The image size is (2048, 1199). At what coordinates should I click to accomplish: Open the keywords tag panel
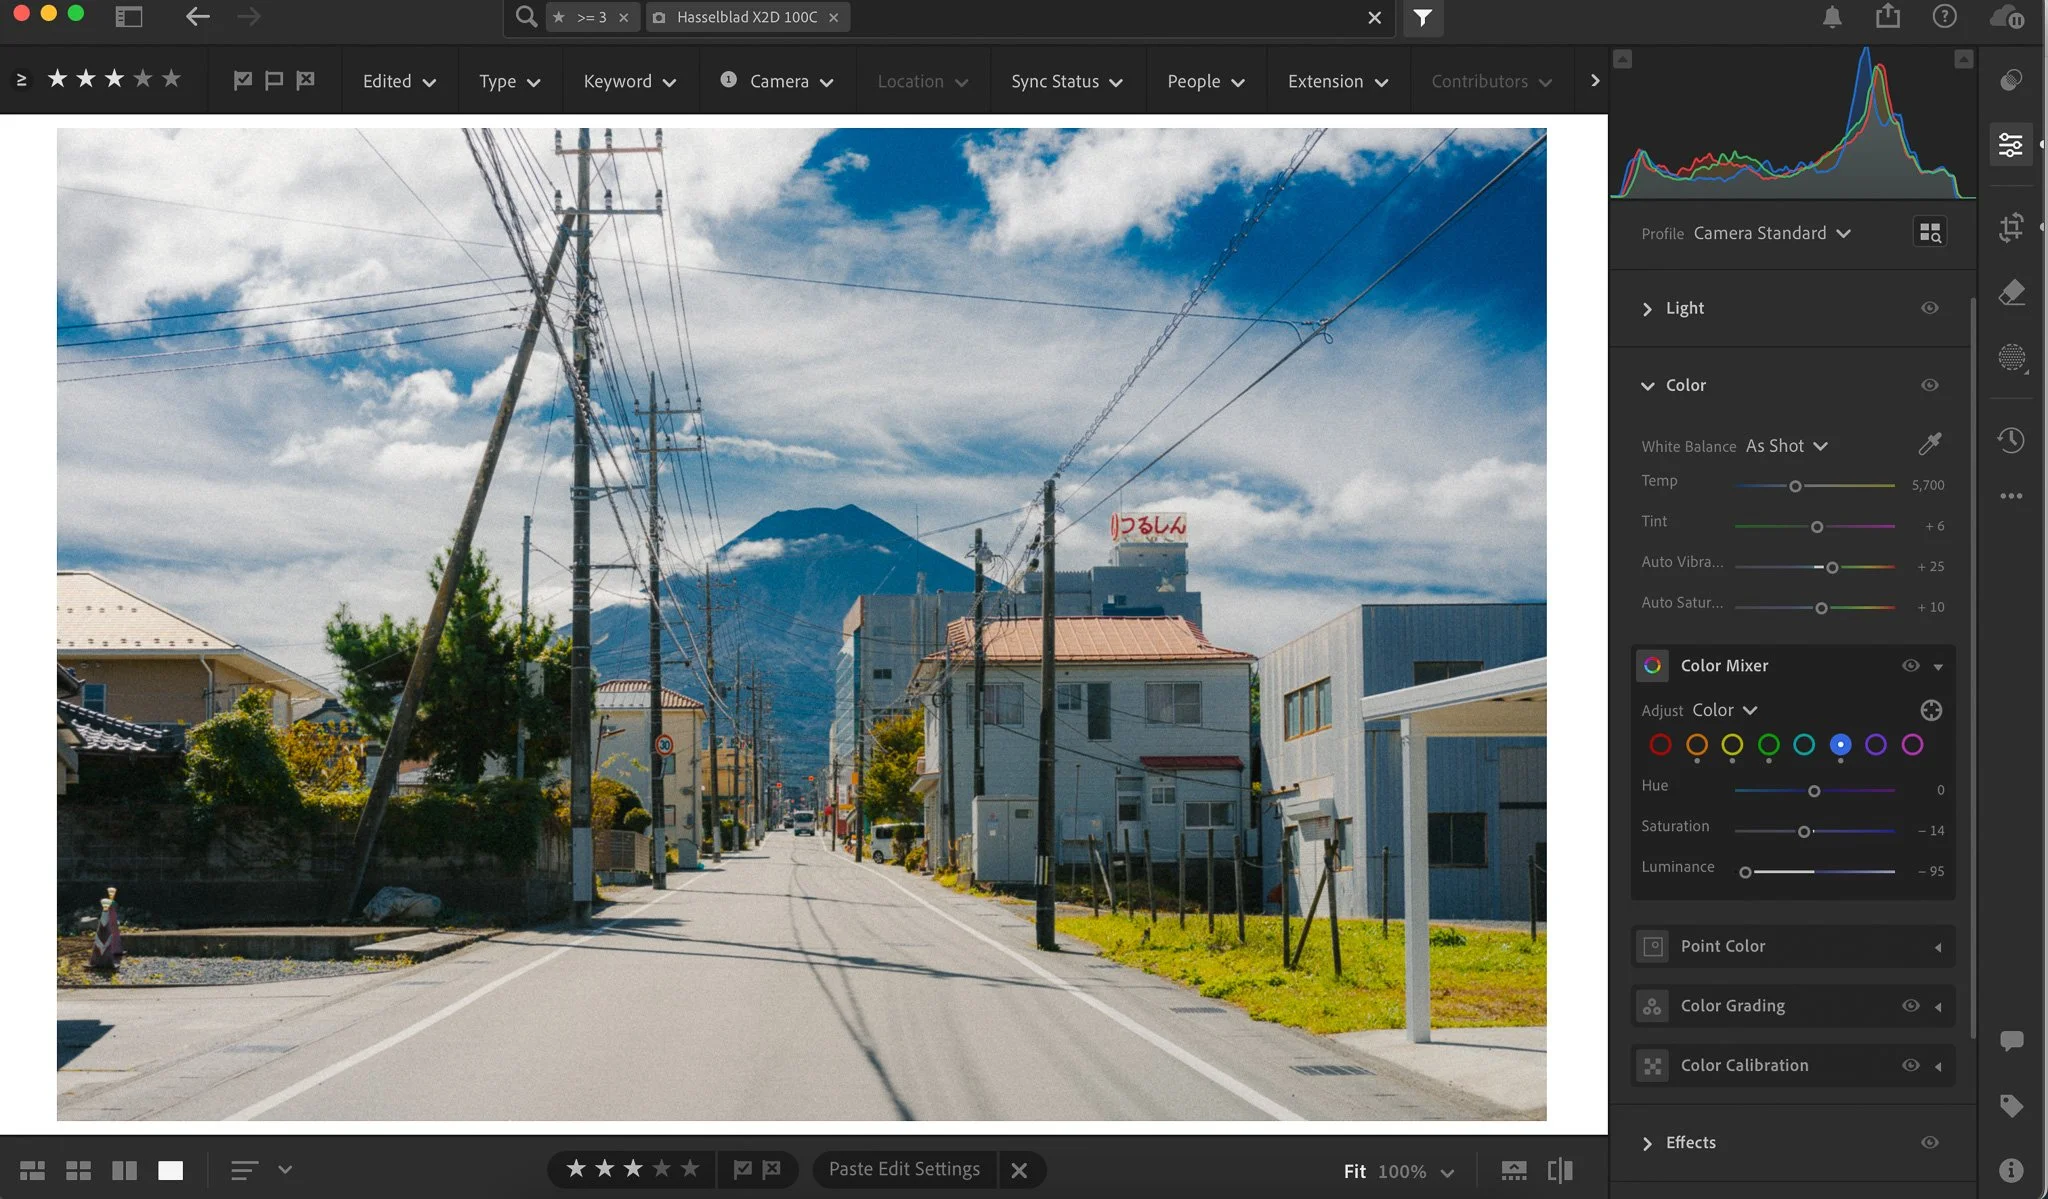point(2011,1105)
